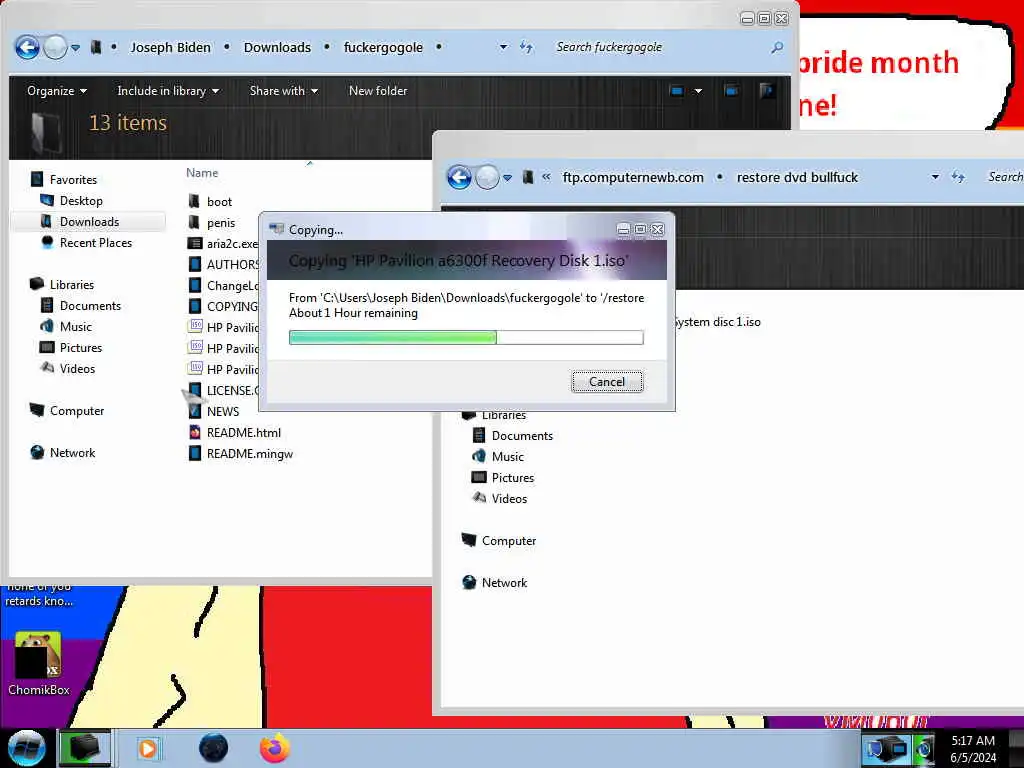The height and width of the screenshot is (768, 1024).
Task: Refresh the fuckergogole folder view
Action: (526, 47)
